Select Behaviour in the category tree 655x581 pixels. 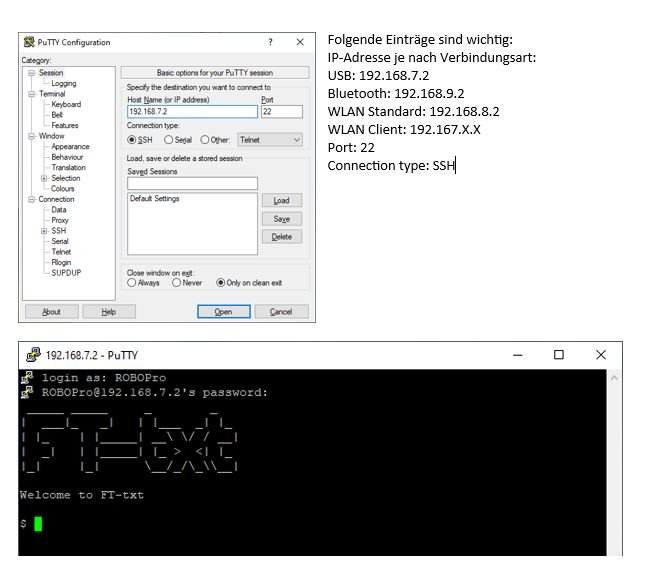tap(67, 157)
